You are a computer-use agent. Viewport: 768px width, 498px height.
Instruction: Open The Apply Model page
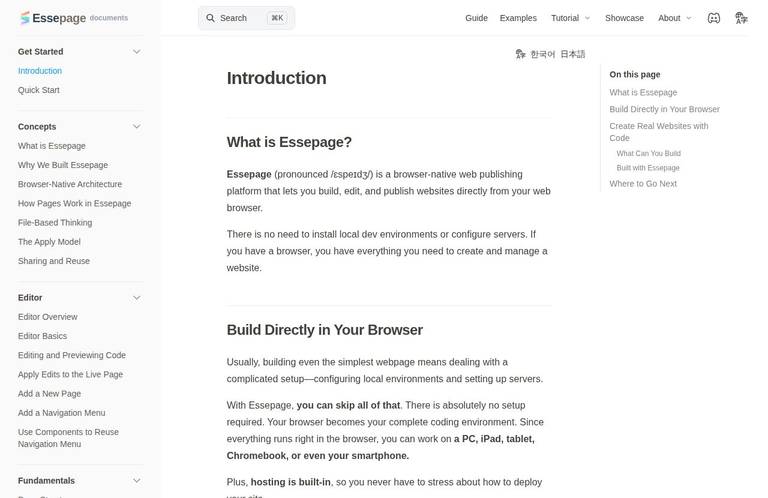coord(49,241)
